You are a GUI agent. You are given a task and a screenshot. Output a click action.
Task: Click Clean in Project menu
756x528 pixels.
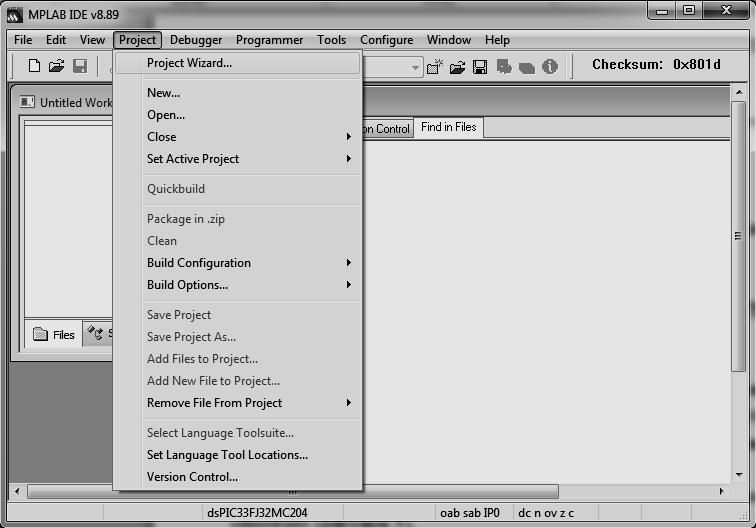238,241
